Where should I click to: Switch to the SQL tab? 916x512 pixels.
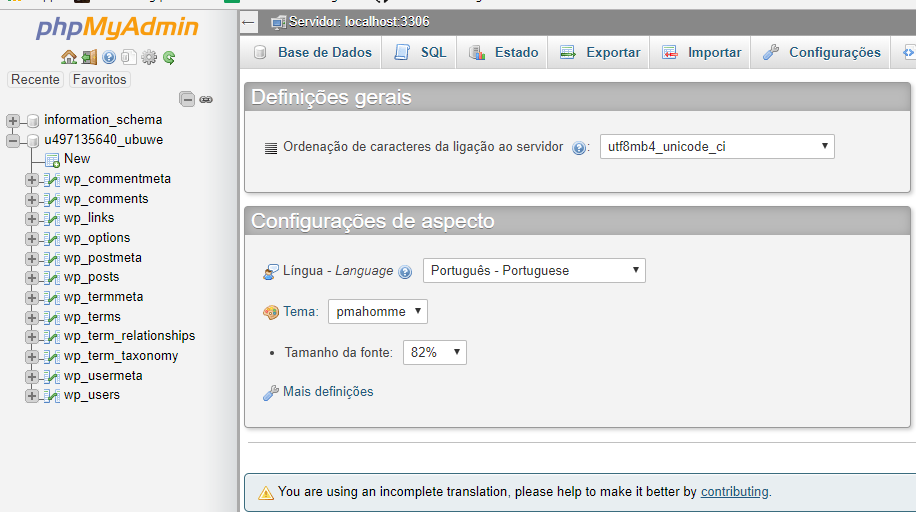point(420,53)
